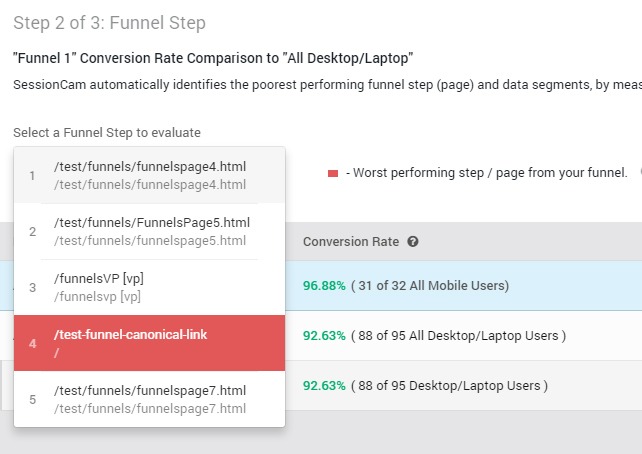
Task: Select funnel step 1 funnelspage4.html
Action: click(149, 175)
